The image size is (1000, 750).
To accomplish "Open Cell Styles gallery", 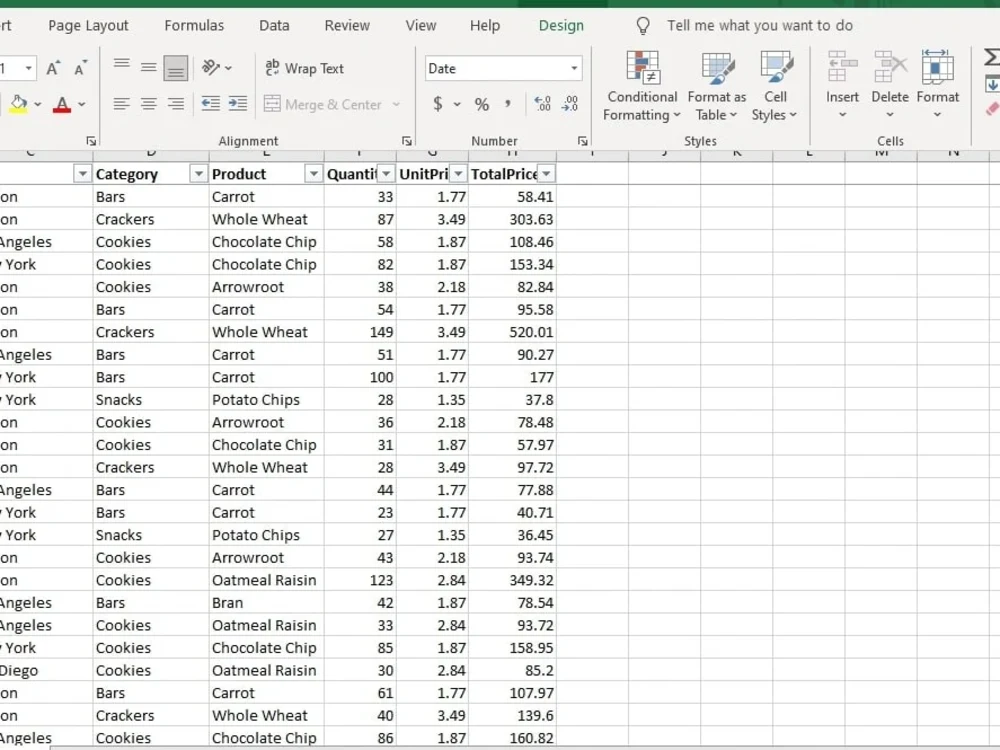I will coord(775,86).
